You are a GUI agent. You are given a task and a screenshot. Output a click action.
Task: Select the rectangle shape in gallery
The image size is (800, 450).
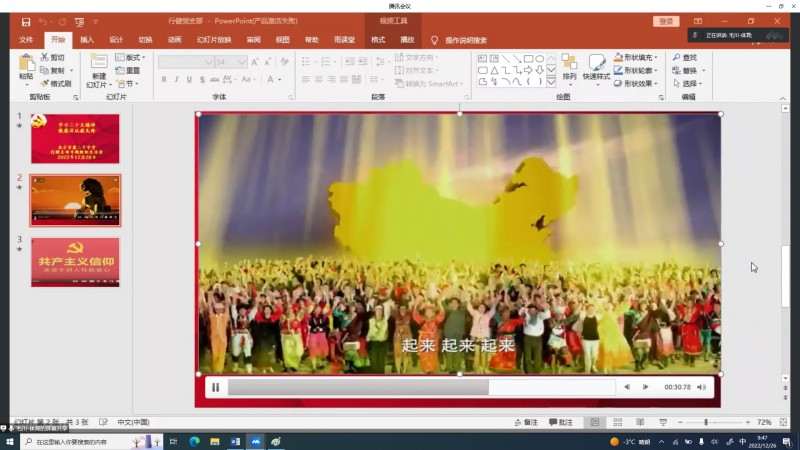(x=529, y=59)
